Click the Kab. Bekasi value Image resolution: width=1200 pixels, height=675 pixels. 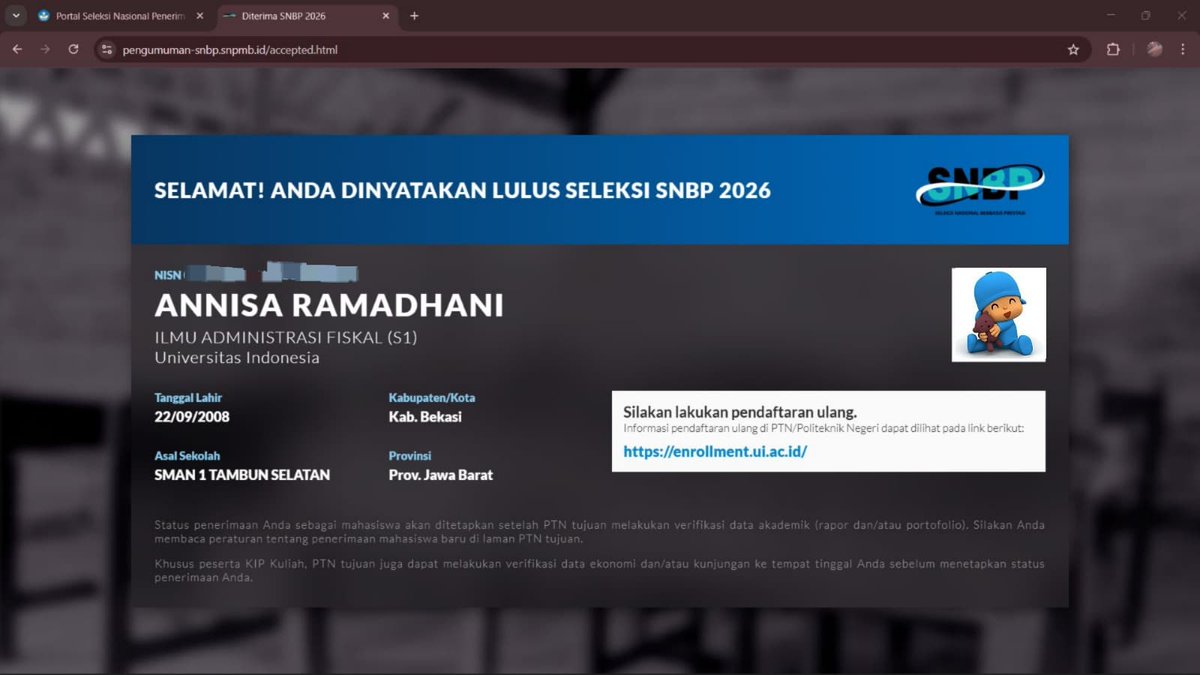(x=425, y=417)
